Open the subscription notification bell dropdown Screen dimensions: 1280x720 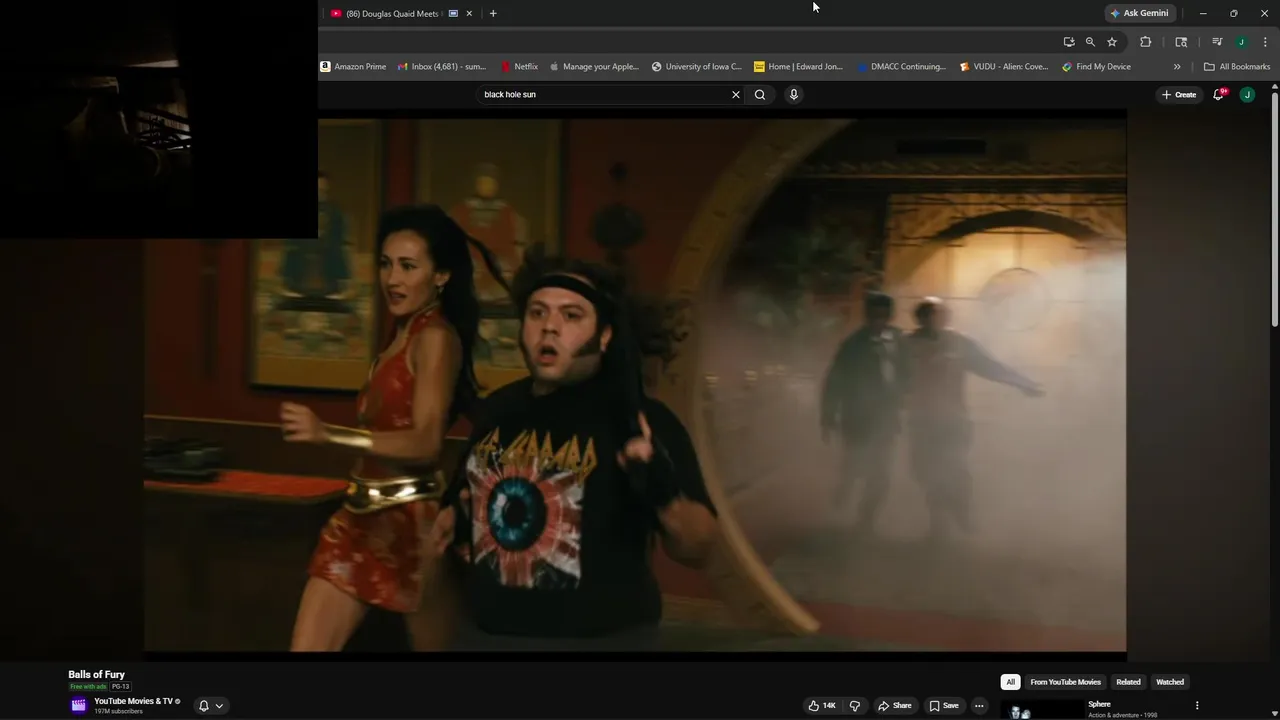pos(211,705)
